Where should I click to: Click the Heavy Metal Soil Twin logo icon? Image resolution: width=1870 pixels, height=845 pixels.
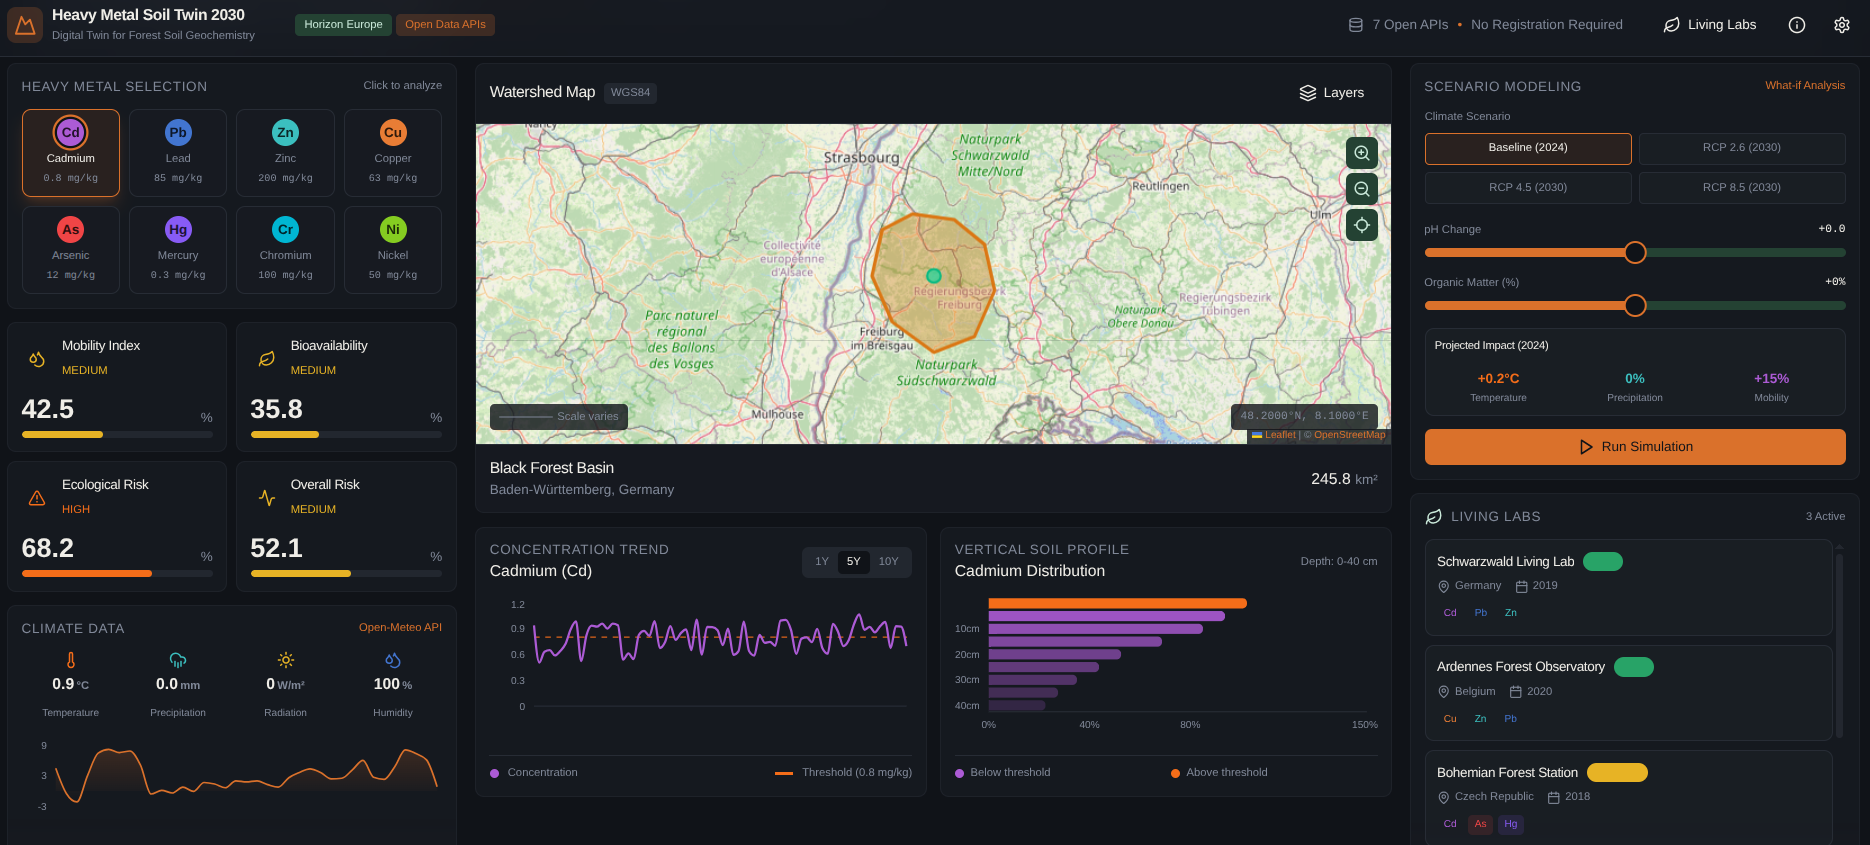(25, 25)
